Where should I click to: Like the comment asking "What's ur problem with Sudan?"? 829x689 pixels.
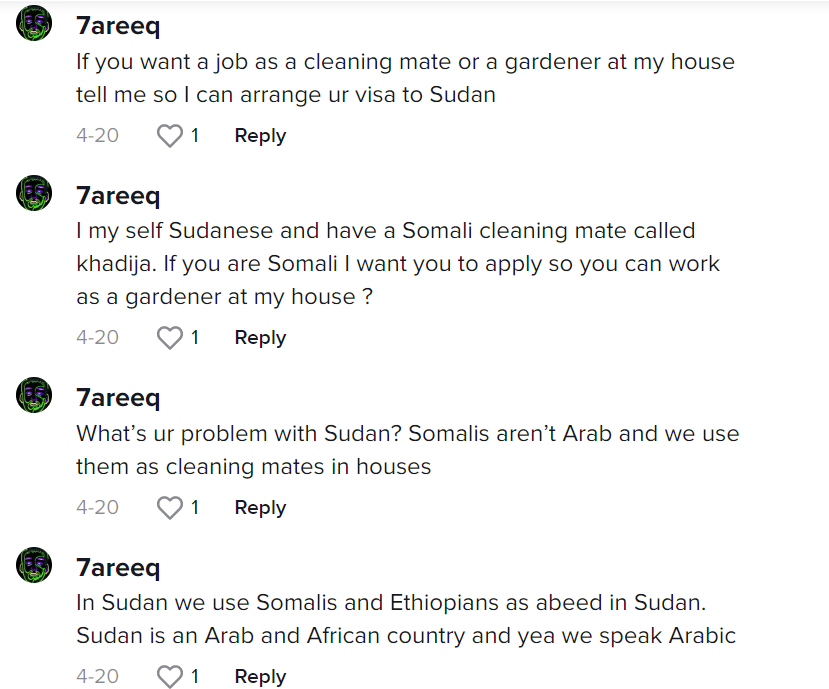[170, 508]
